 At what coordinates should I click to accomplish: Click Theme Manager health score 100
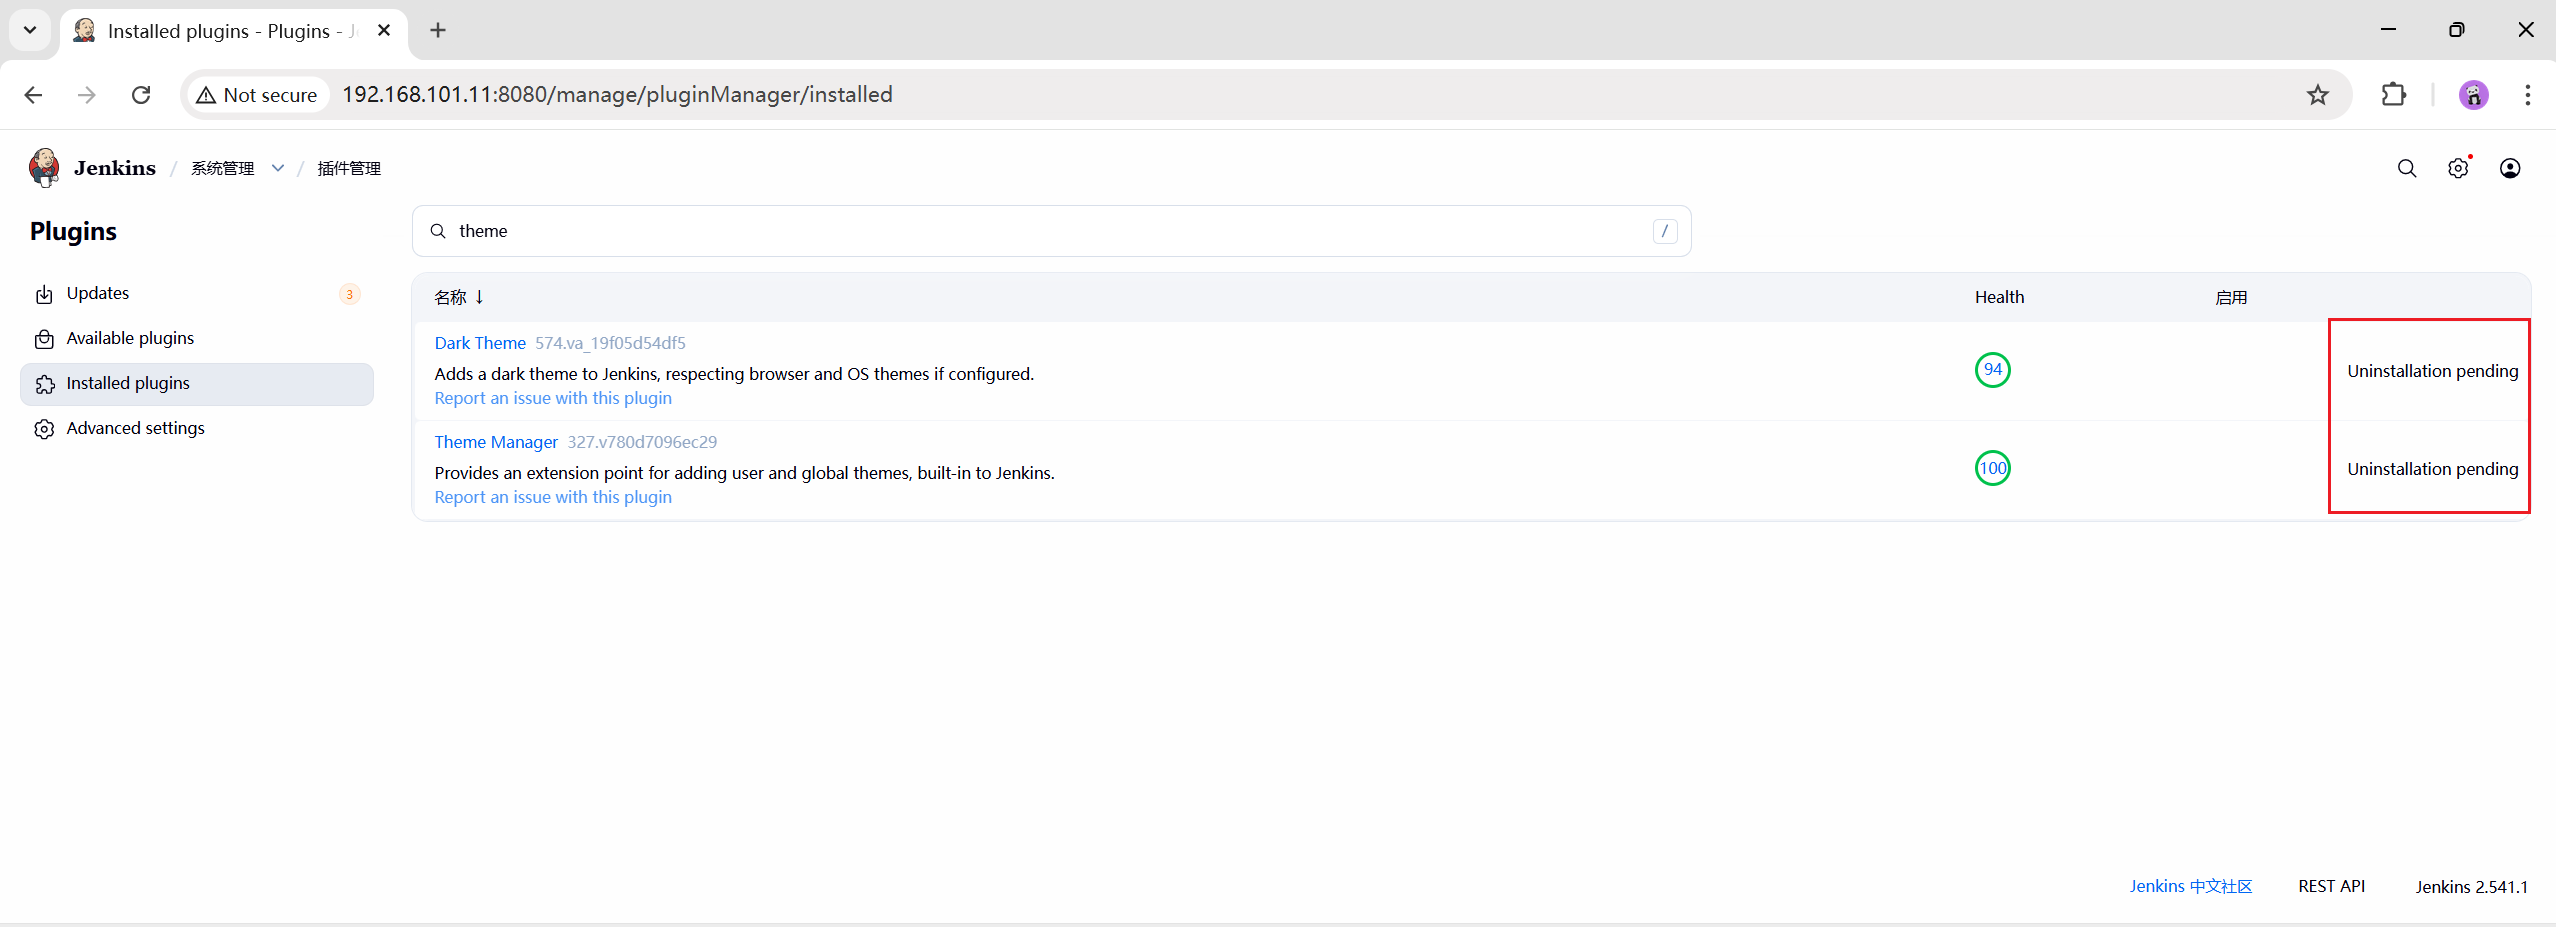[x=1993, y=468]
